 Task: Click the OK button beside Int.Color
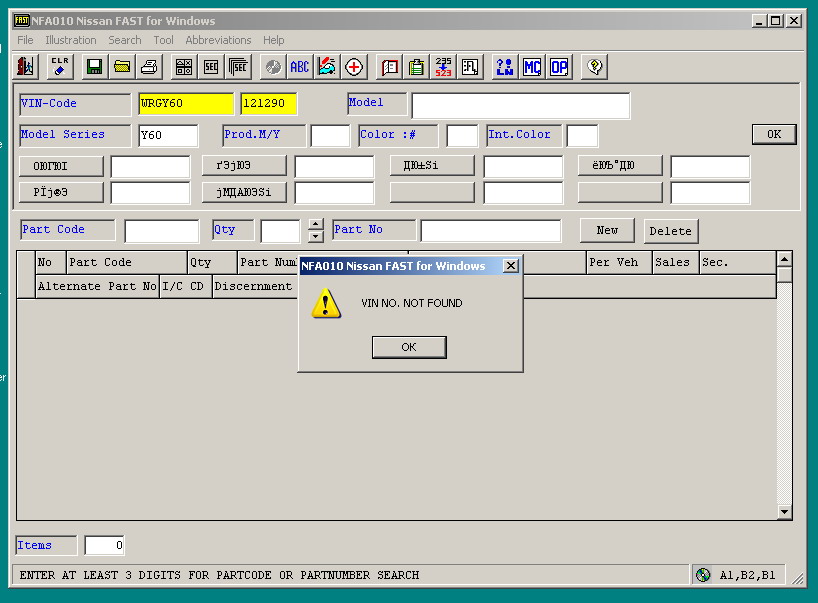(x=774, y=134)
